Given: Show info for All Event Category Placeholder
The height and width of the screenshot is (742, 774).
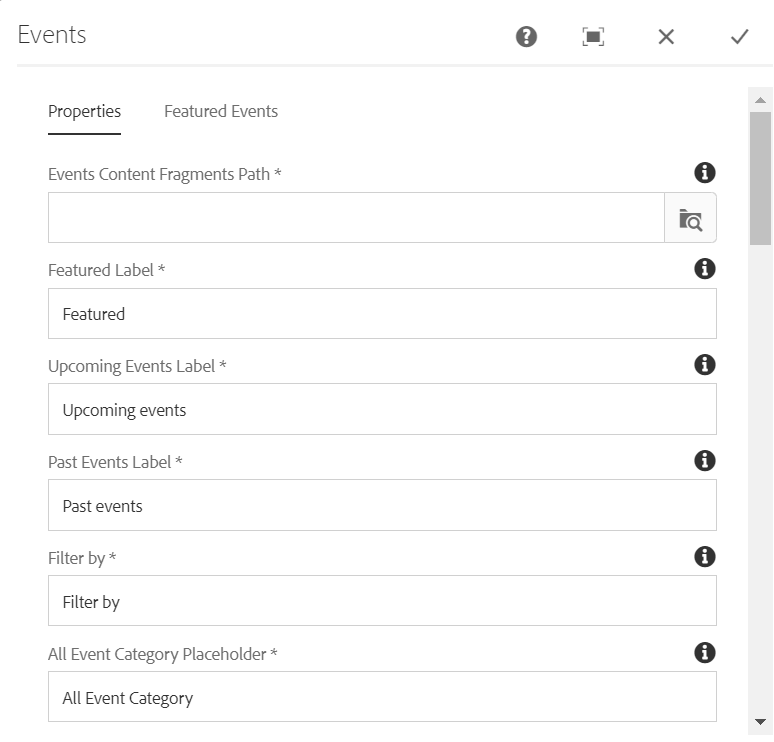Looking at the screenshot, I should click(705, 653).
